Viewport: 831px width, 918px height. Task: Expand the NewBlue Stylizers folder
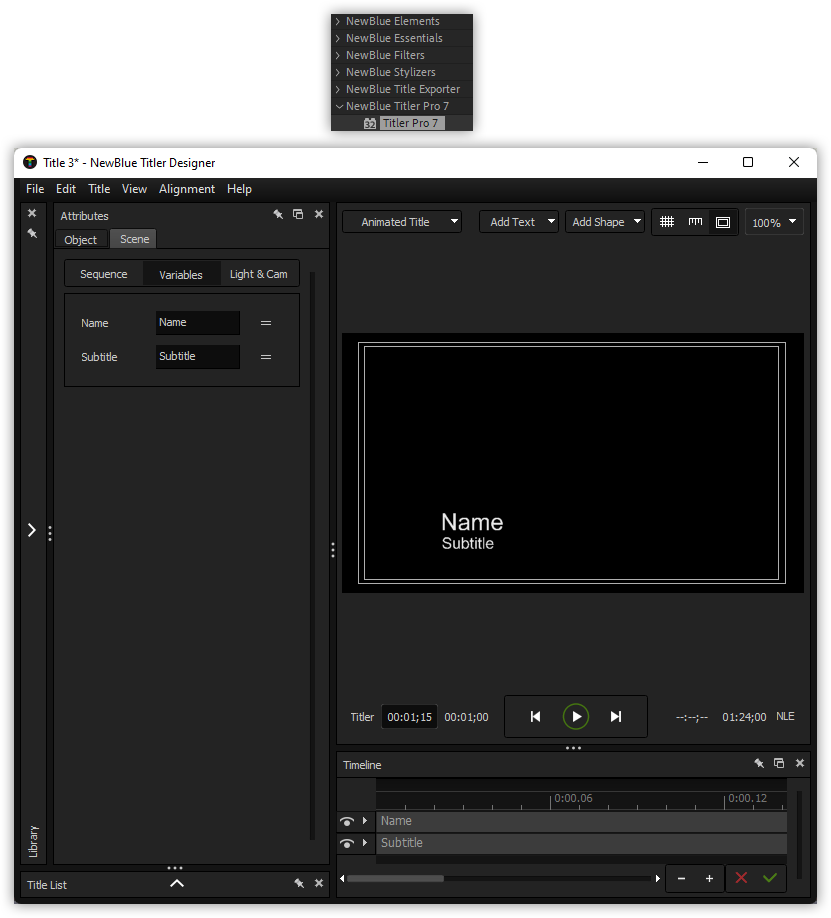338,73
